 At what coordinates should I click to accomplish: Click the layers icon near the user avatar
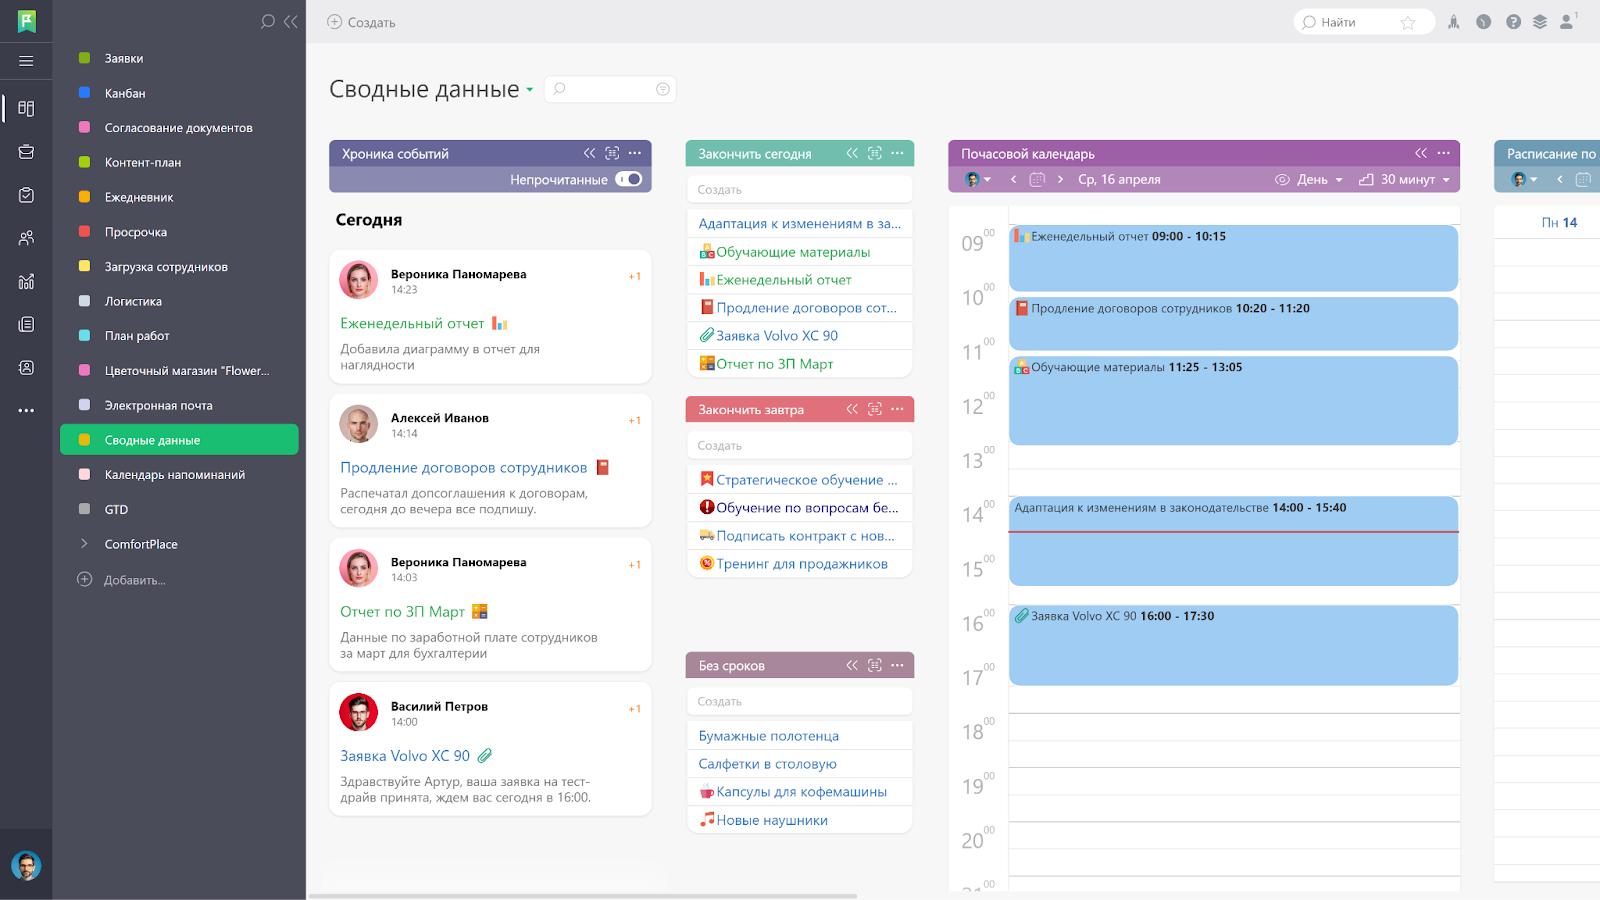(1538, 21)
